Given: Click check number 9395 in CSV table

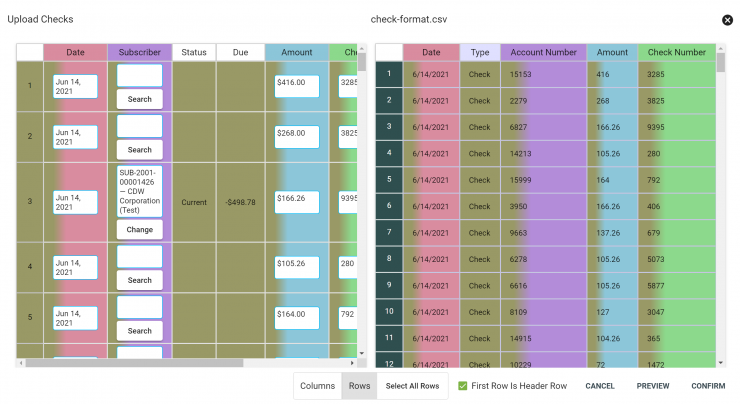Looking at the screenshot, I should click(x=677, y=127).
